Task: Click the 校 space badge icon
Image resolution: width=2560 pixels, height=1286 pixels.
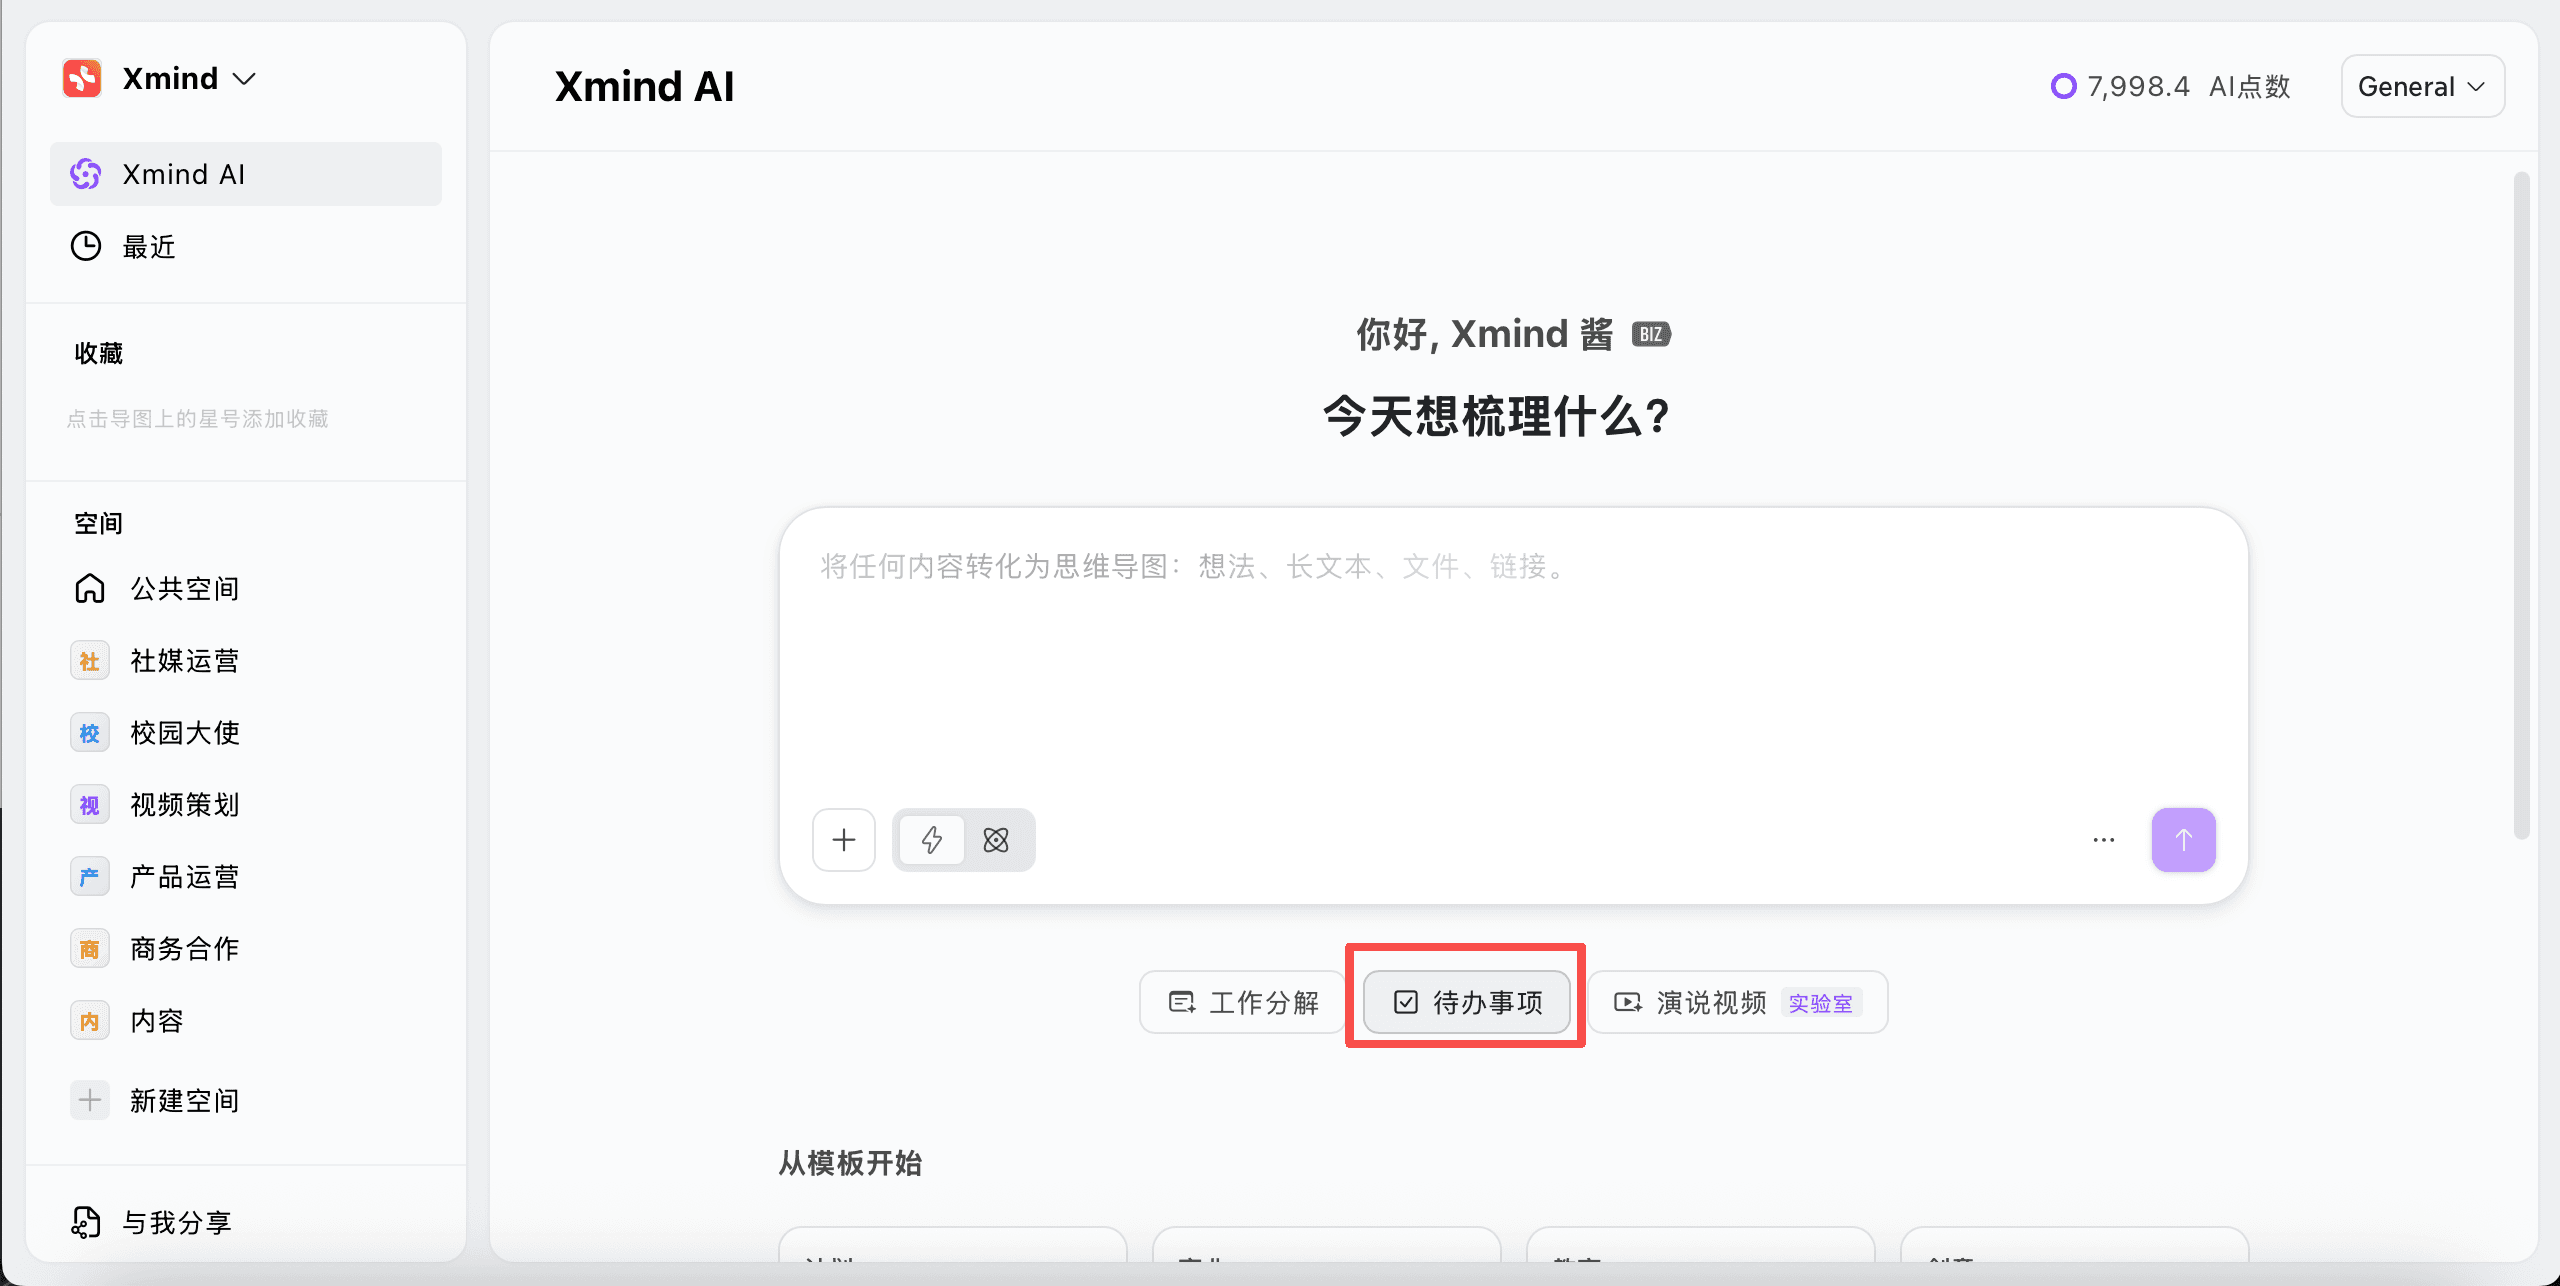Action: point(90,733)
